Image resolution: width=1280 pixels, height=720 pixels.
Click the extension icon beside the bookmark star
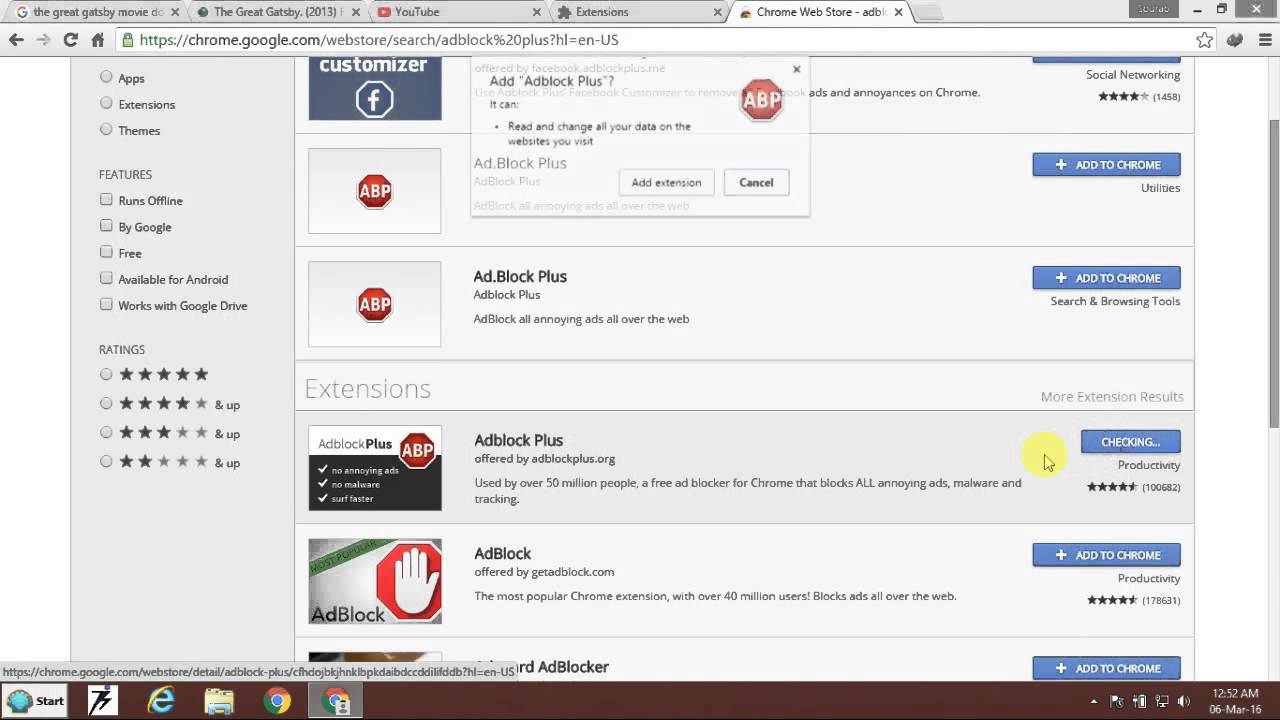pos(1234,40)
